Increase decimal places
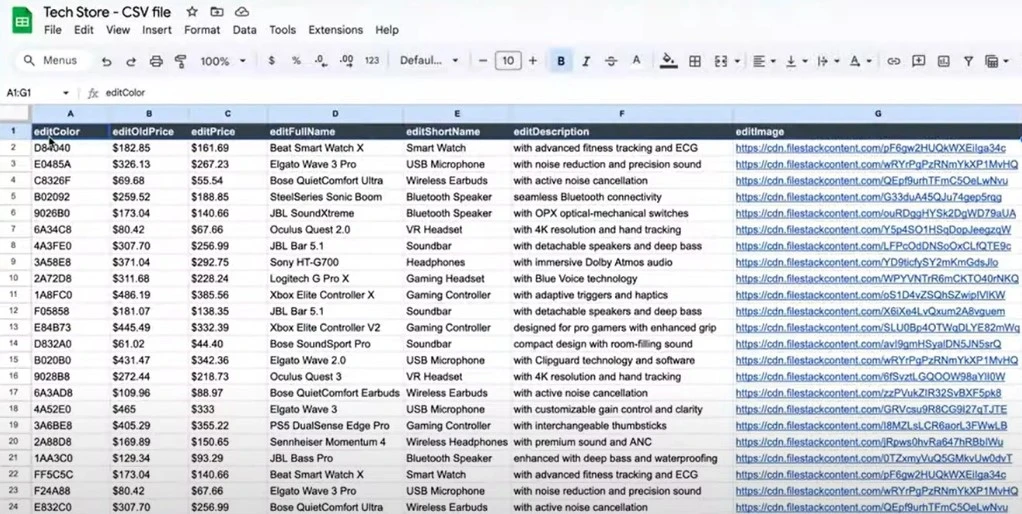The width and height of the screenshot is (1022, 514). [347, 61]
